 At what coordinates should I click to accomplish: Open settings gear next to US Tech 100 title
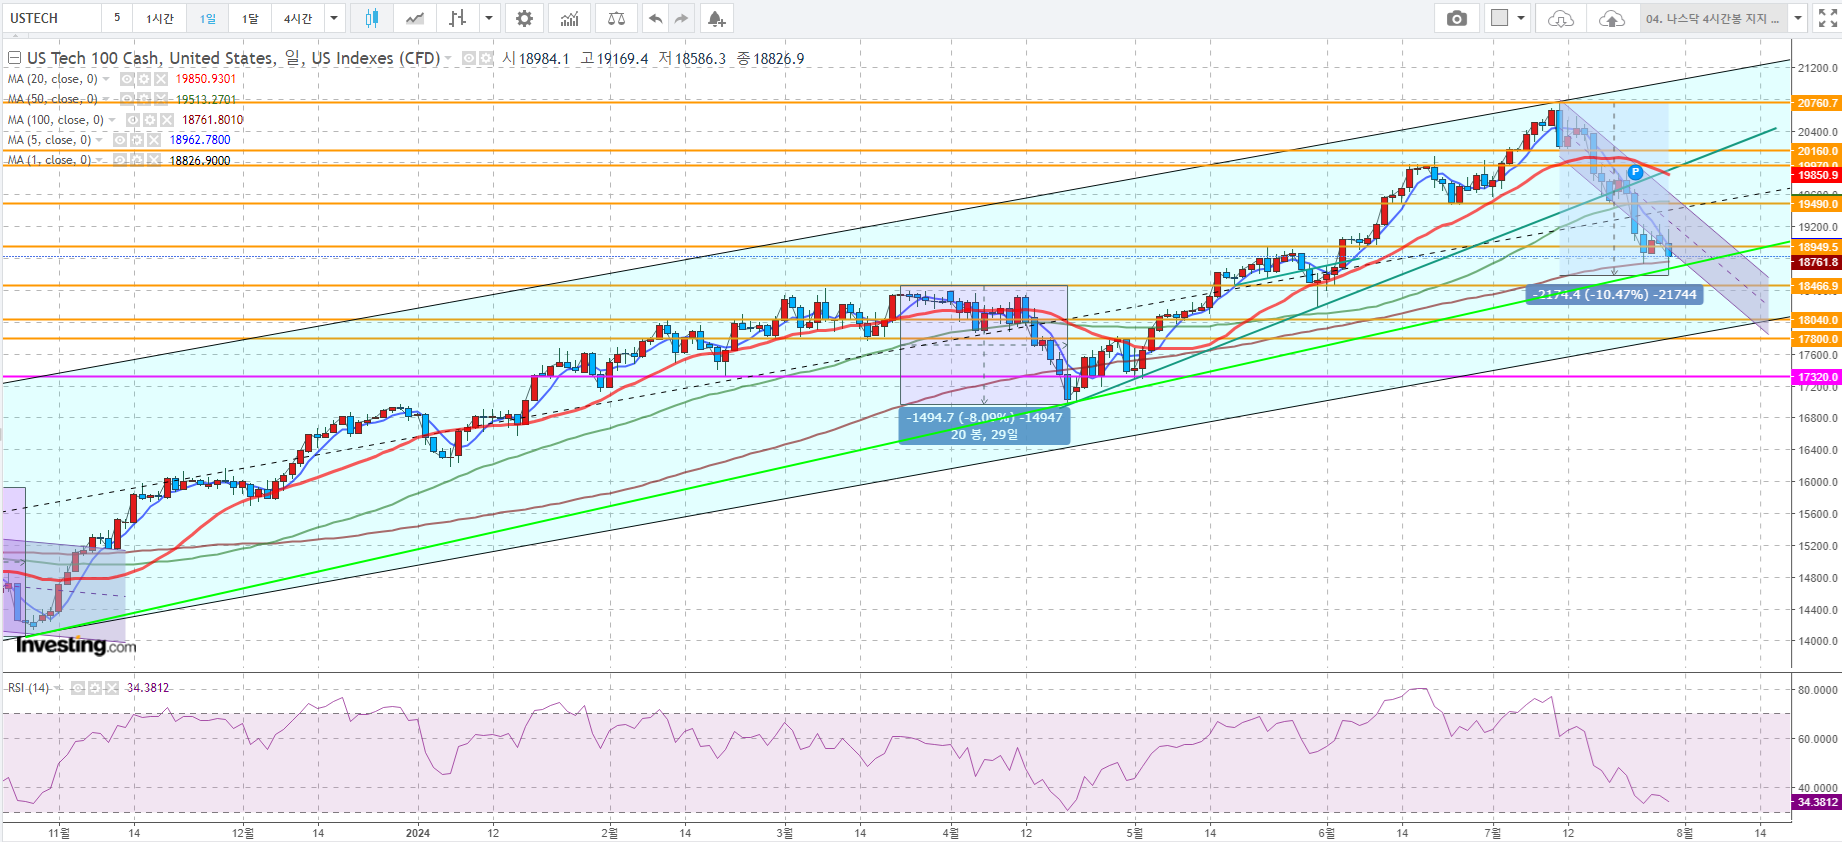tap(486, 59)
